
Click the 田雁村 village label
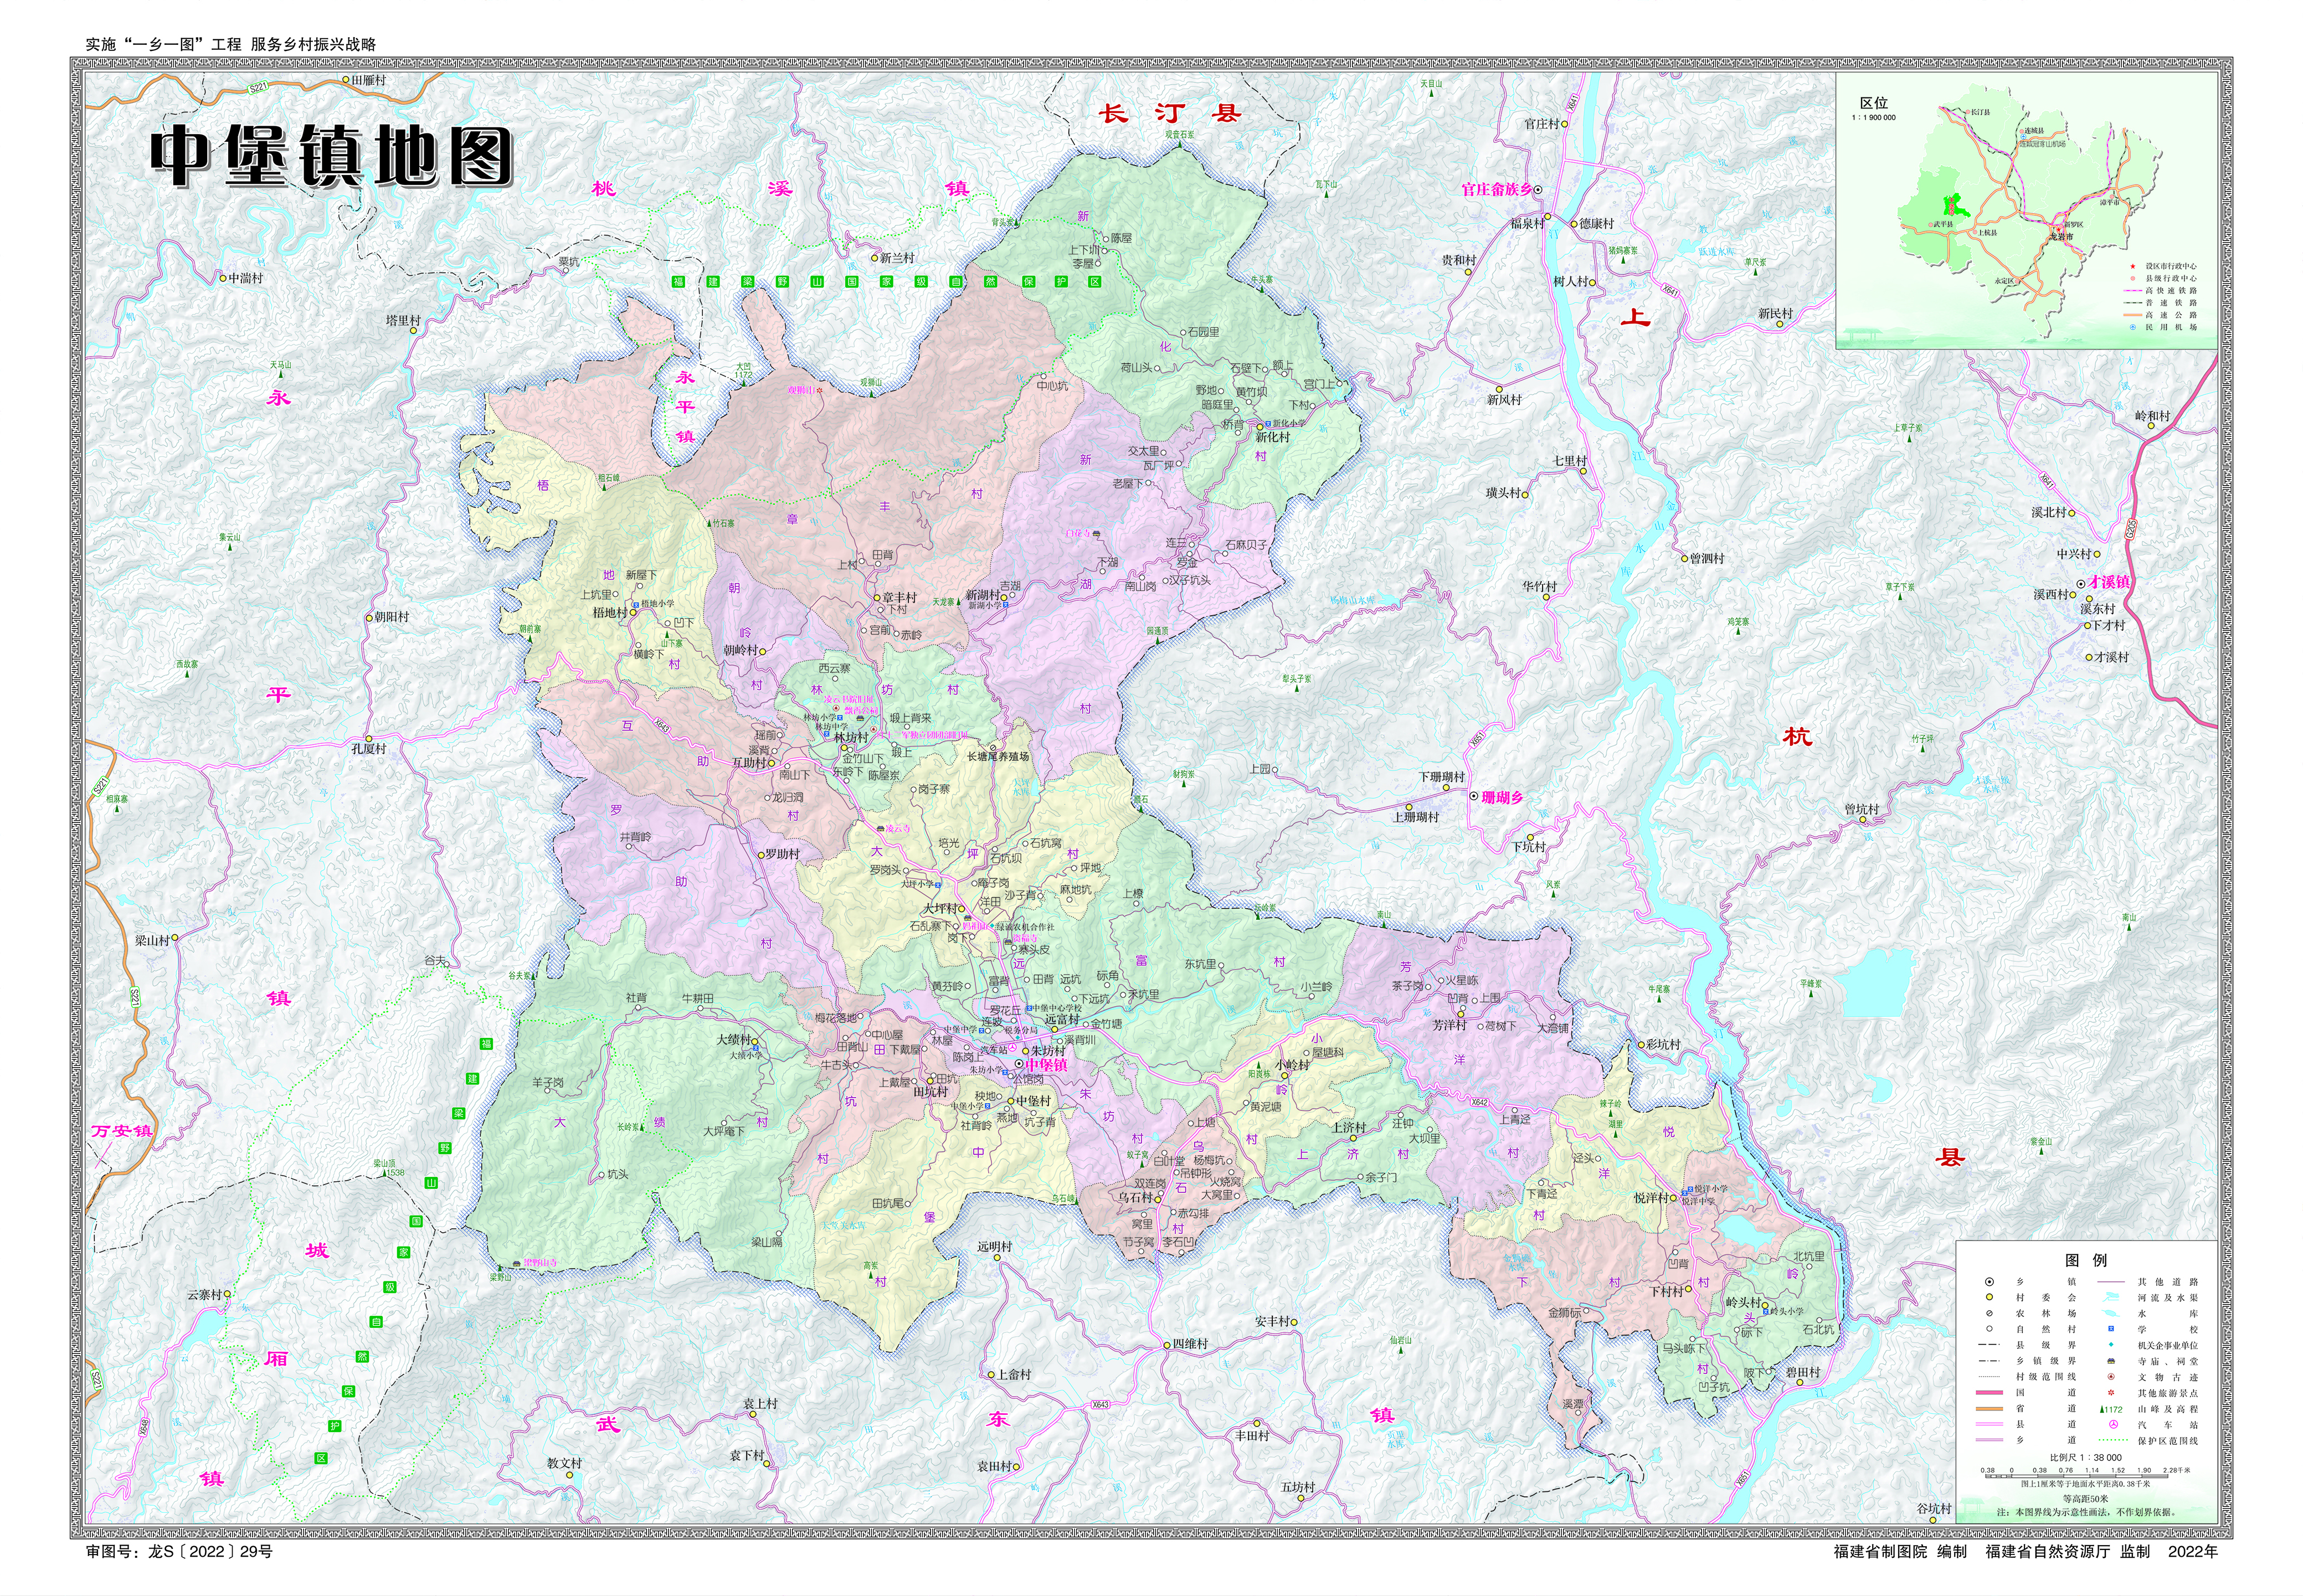coord(368,80)
